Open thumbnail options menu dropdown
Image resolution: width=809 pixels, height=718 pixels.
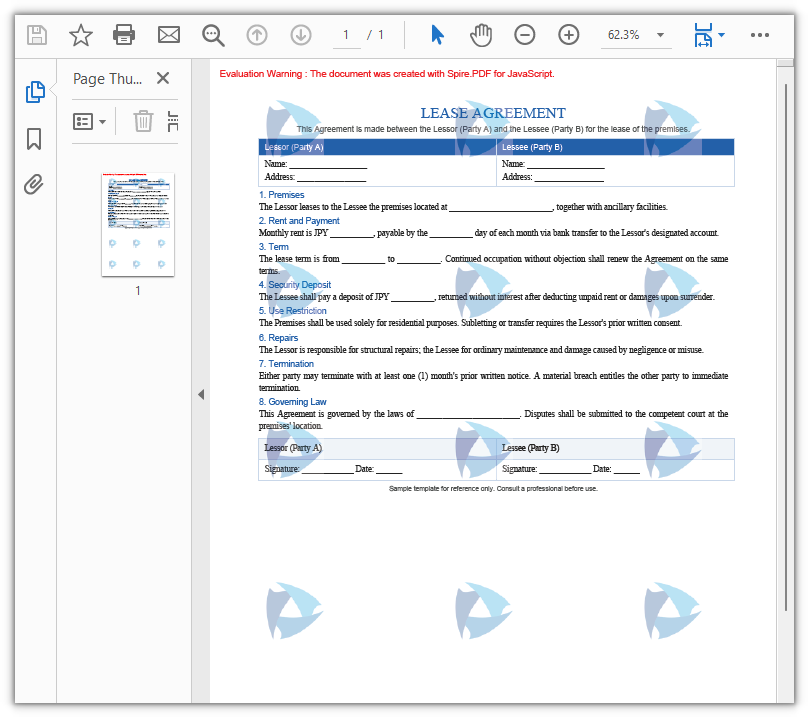coord(89,122)
